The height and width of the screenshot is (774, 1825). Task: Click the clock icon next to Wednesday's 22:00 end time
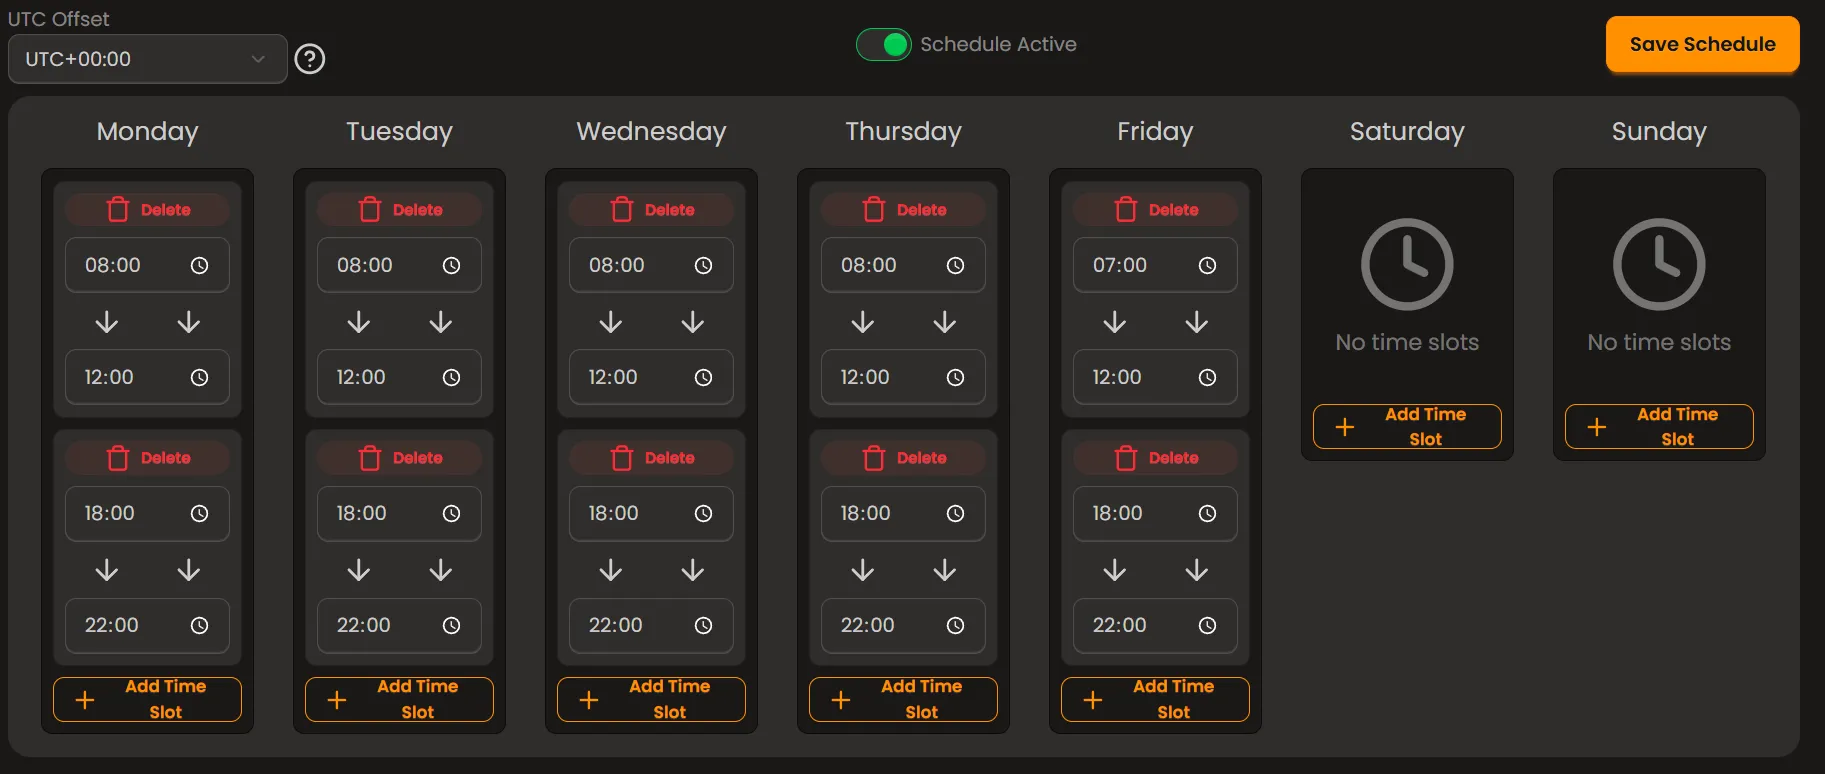click(x=704, y=625)
